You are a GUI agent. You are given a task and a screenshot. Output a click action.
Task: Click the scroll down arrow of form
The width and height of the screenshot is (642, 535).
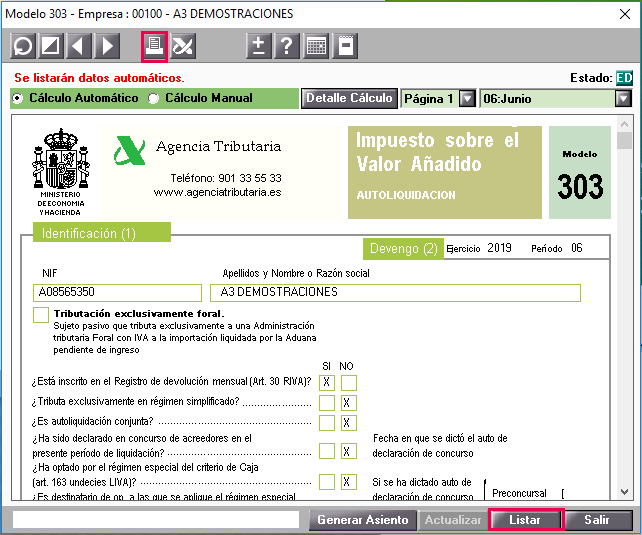(x=624, y=492)
